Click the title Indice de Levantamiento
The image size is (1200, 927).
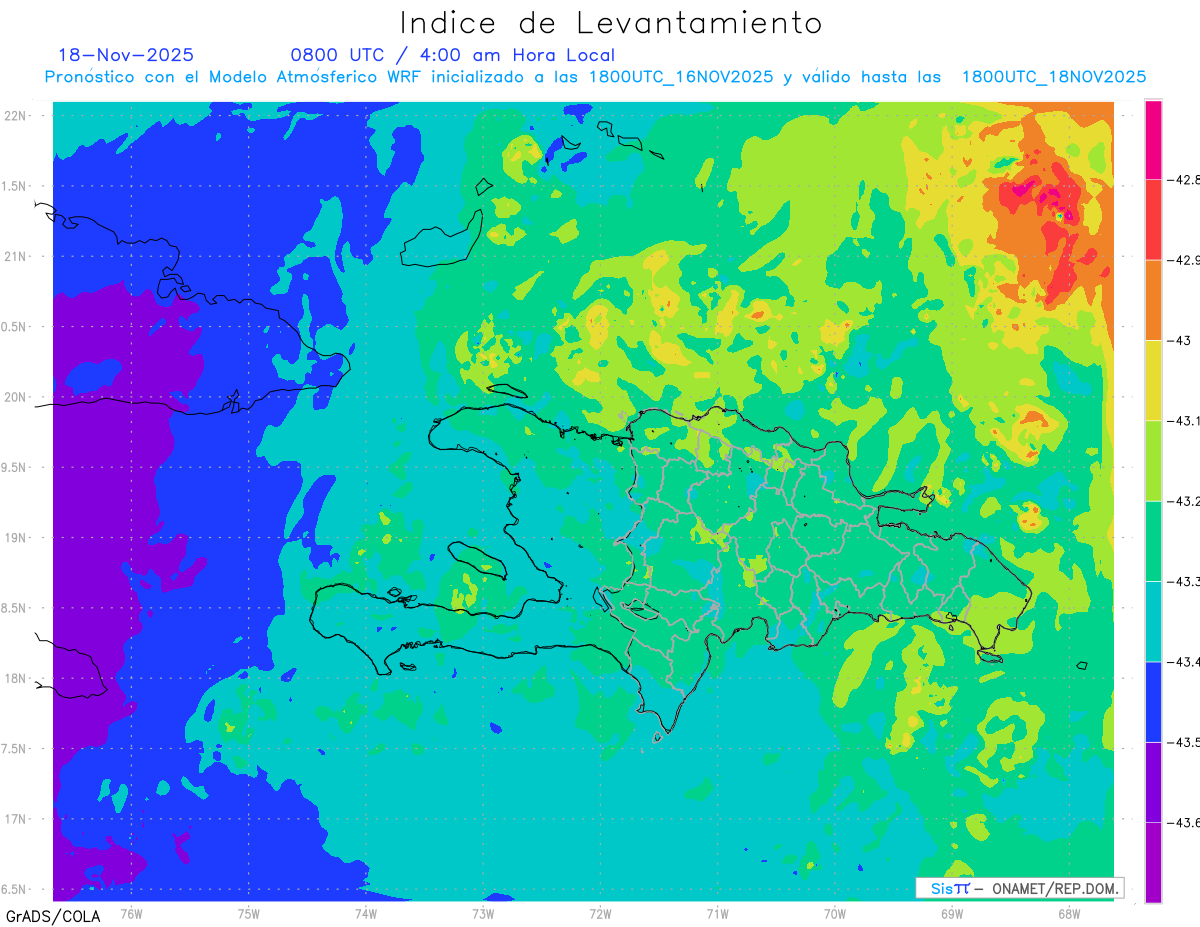pyautogui.click(x=611, y=23)
